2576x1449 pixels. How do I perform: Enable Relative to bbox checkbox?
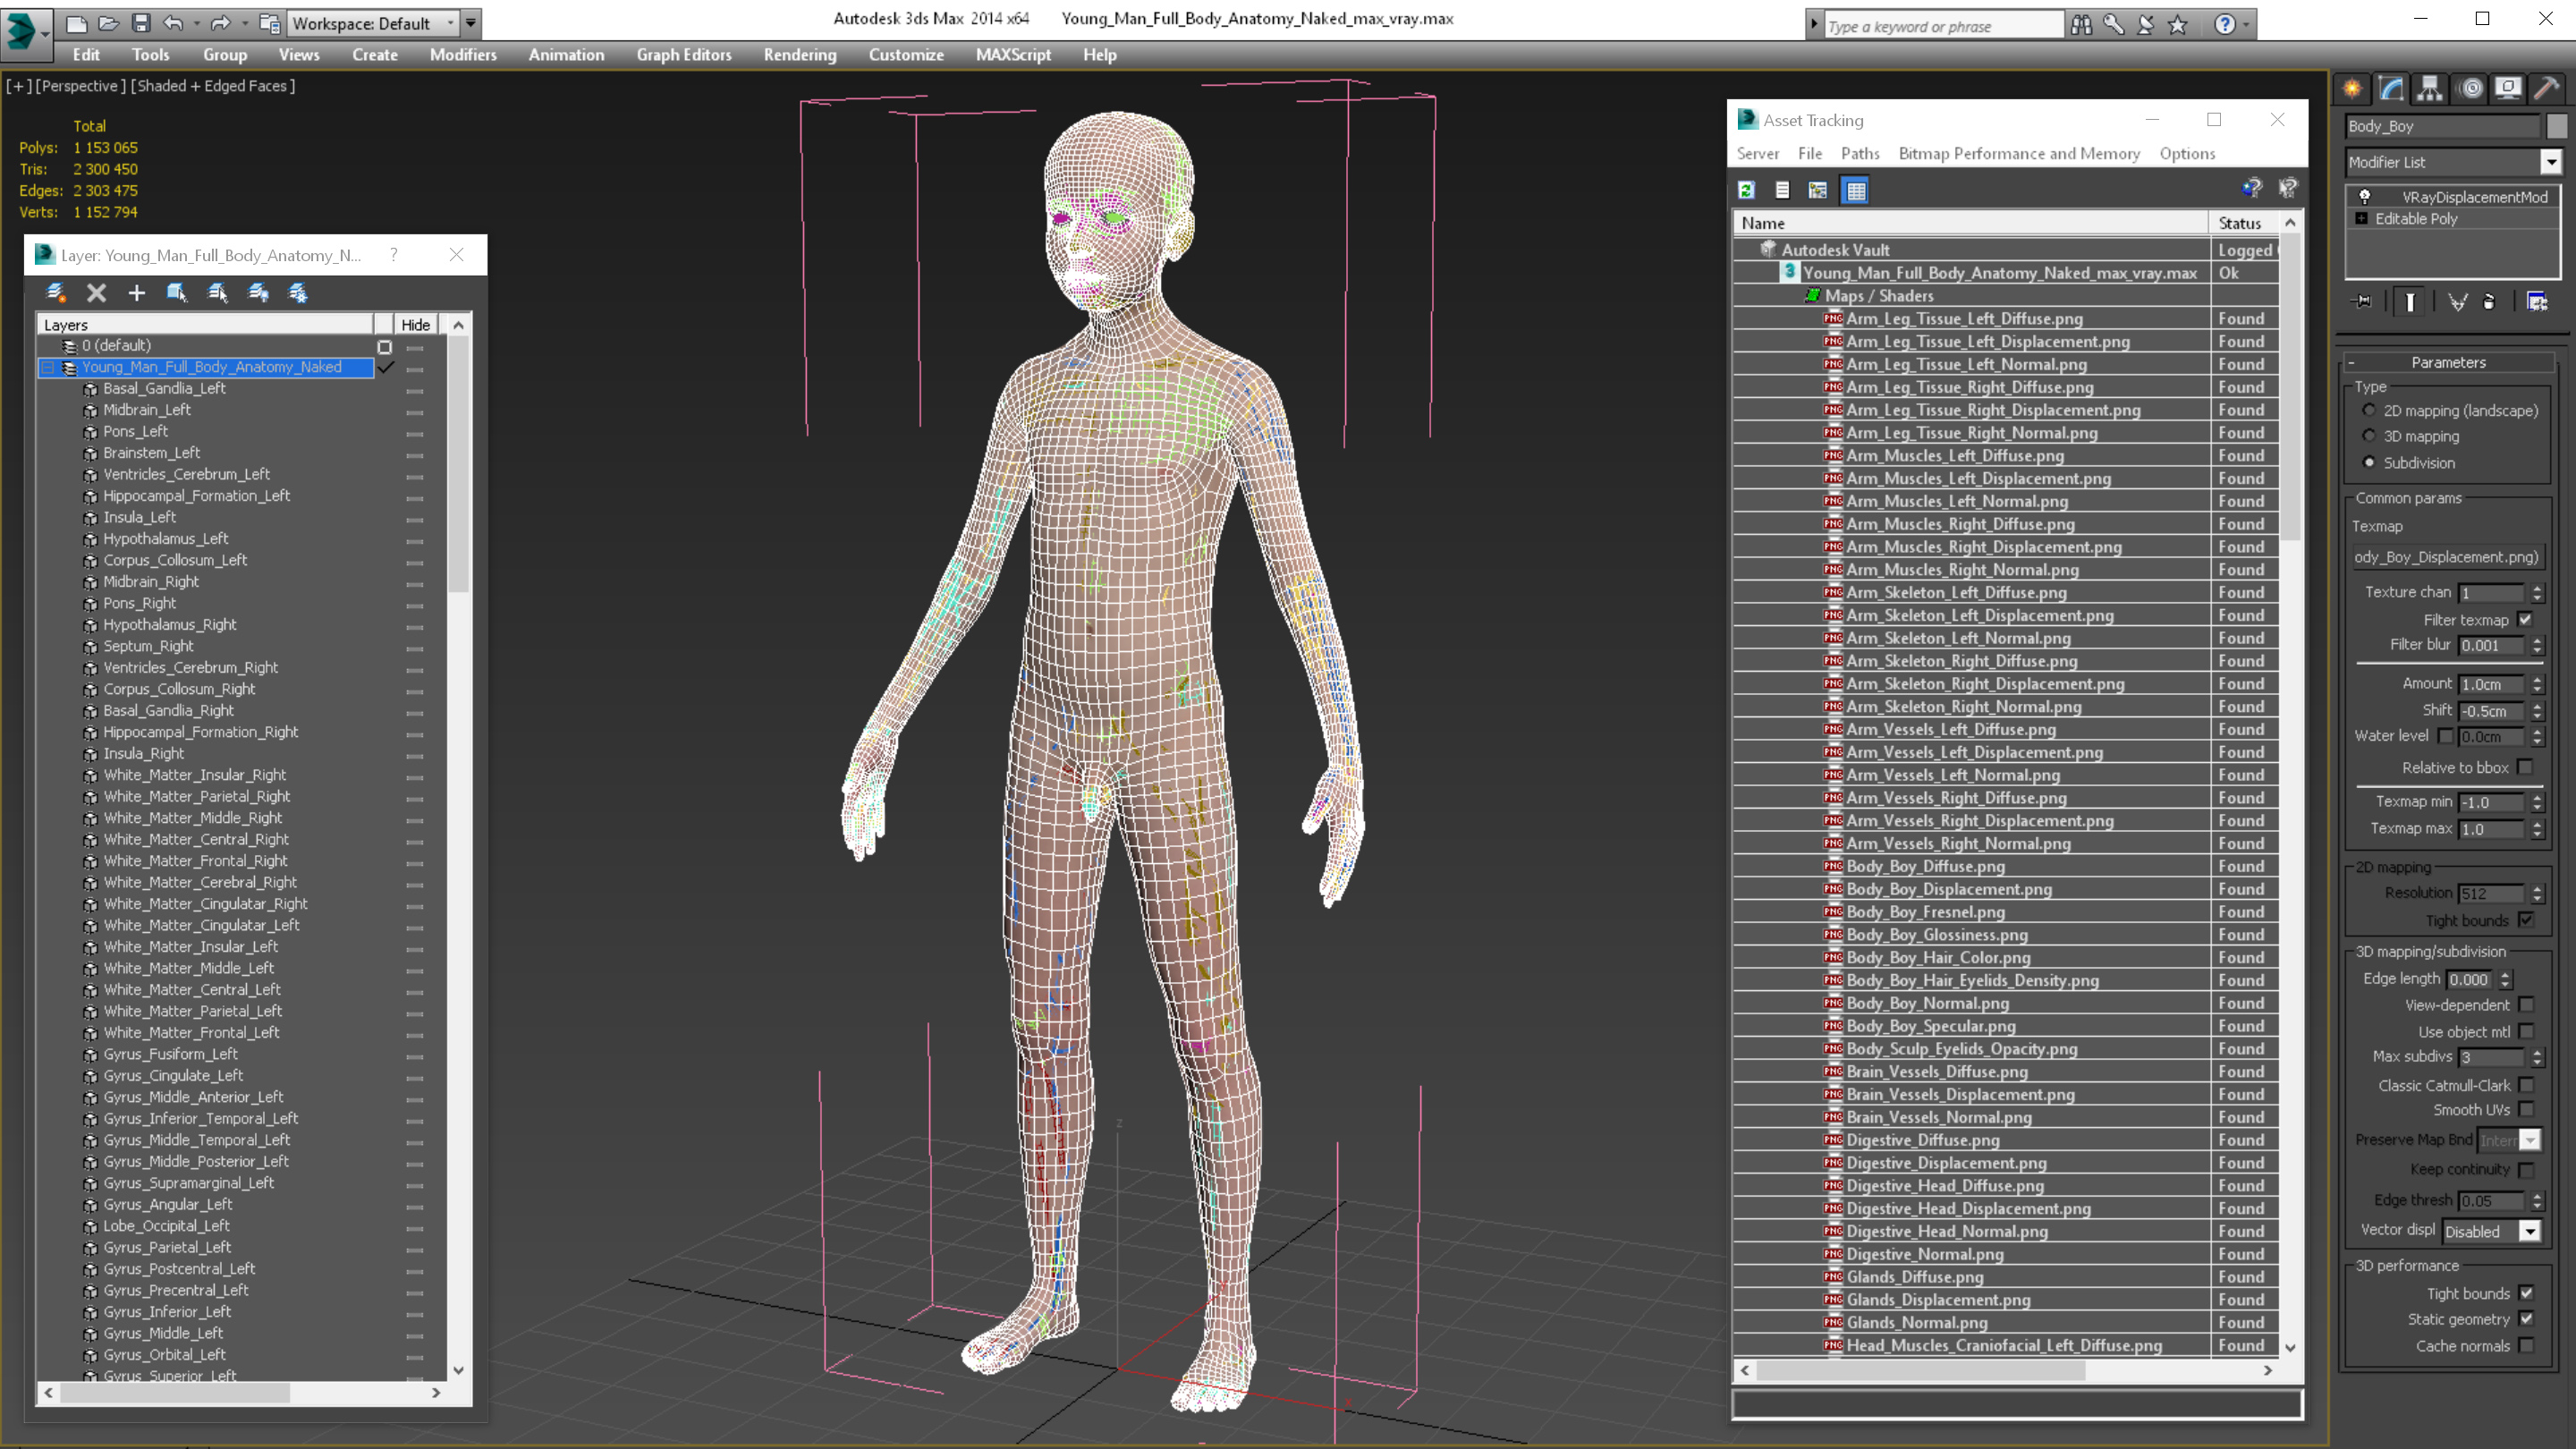2525,768
